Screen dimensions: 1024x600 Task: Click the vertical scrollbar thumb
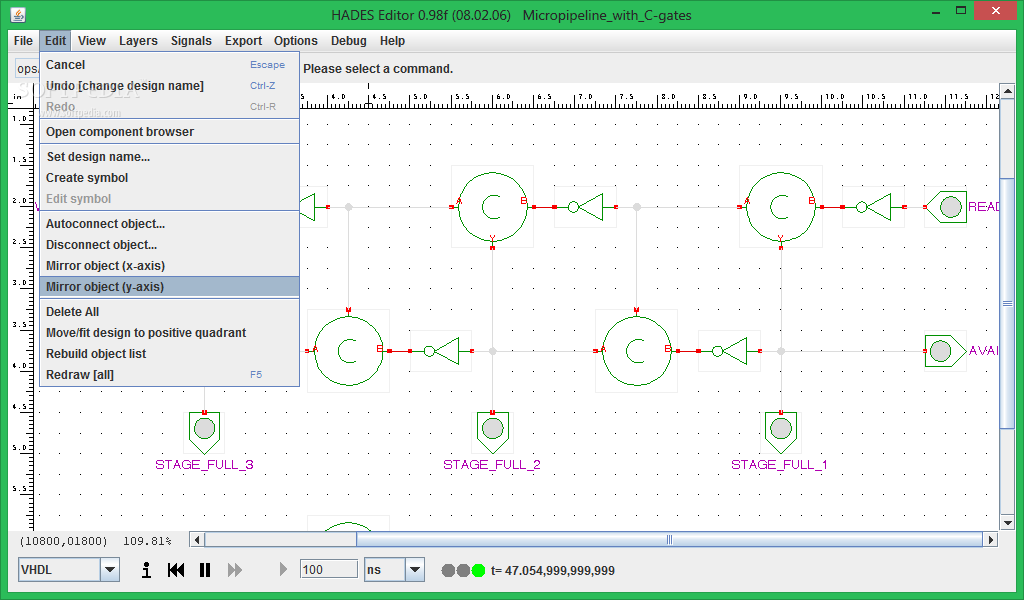[x=1007, y=304]
